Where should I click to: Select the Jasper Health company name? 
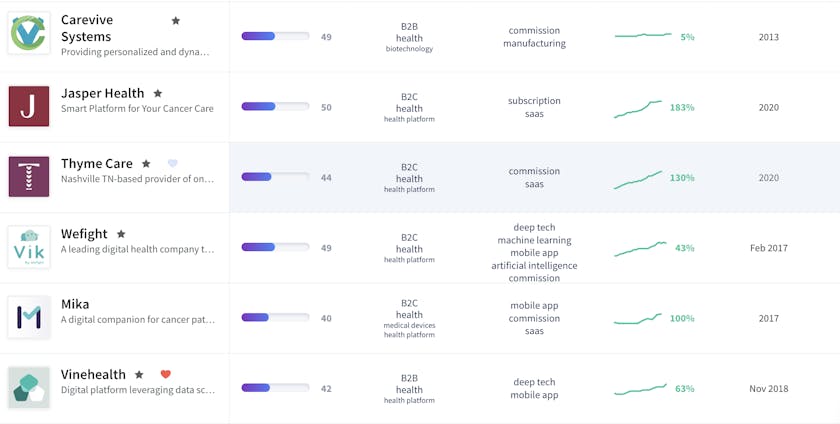click(102, 94)
